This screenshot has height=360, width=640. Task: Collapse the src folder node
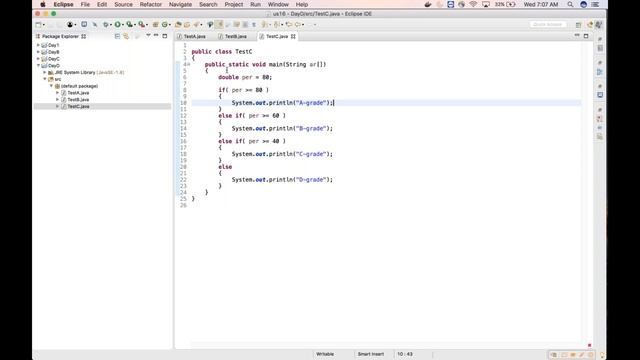45,79
